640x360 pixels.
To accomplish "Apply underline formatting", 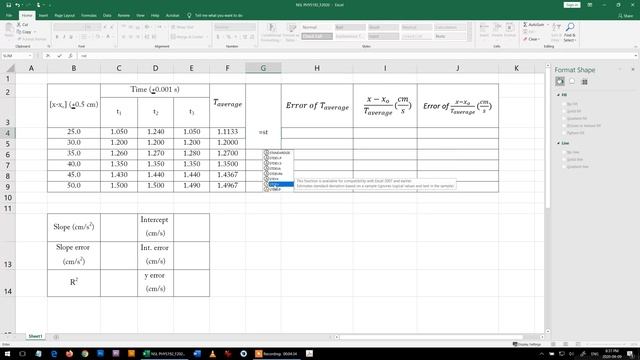I will tap(71, 37).
